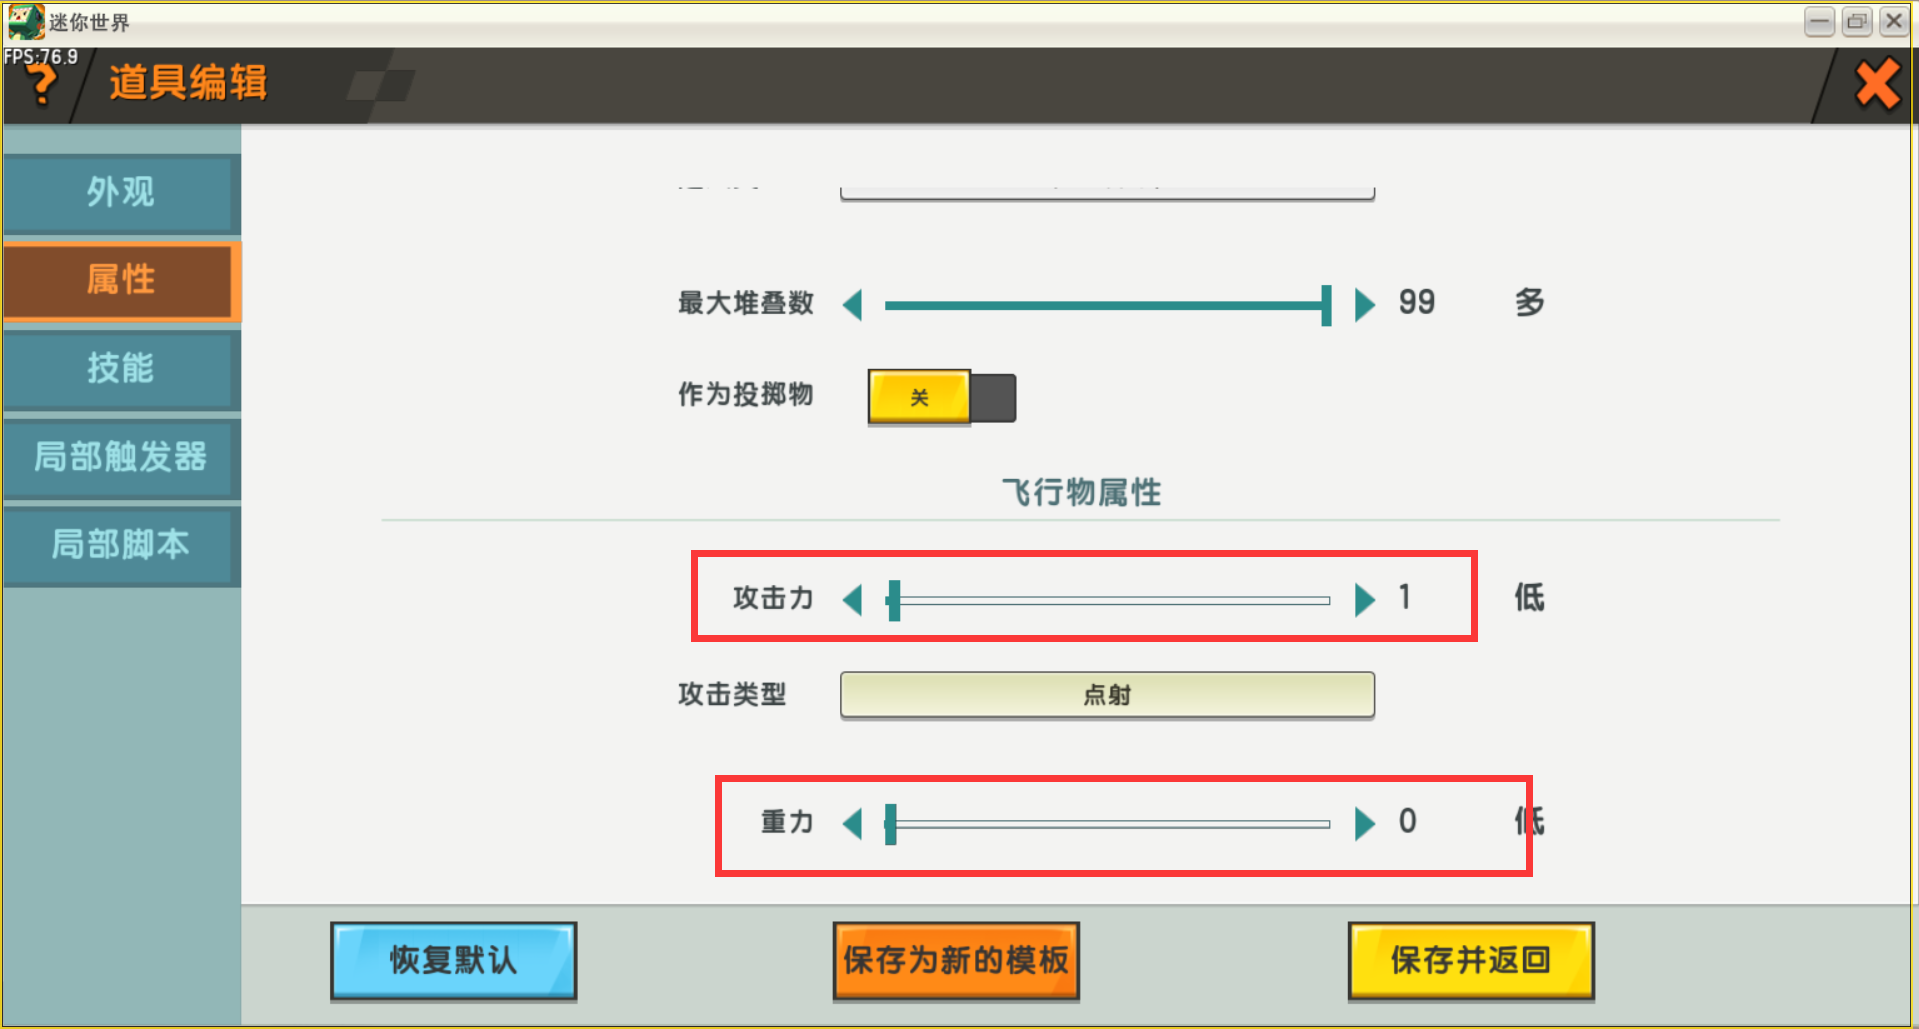Open the 攻击类型 dropdown showing 点射
1919x1029 pixels.
click(1107, 695)
